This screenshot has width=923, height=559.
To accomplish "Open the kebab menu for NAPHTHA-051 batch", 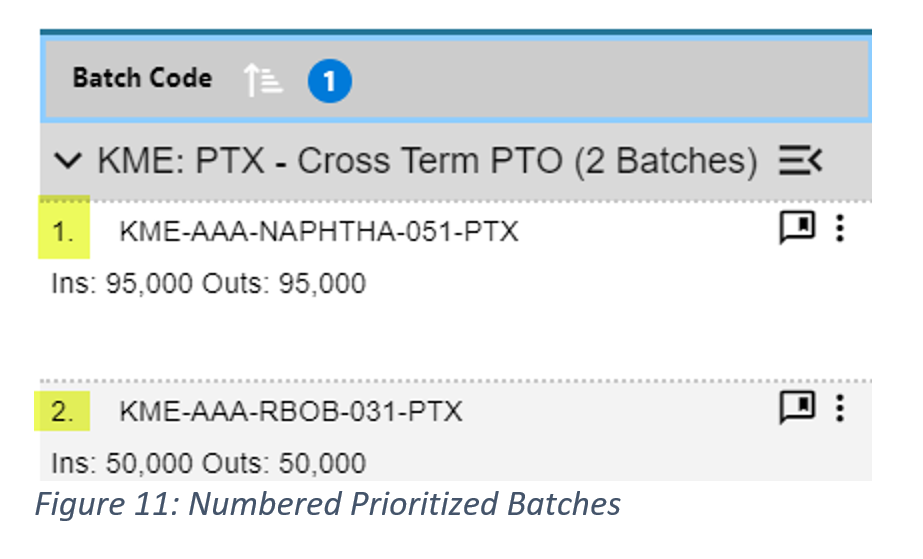I will point(840,229).
